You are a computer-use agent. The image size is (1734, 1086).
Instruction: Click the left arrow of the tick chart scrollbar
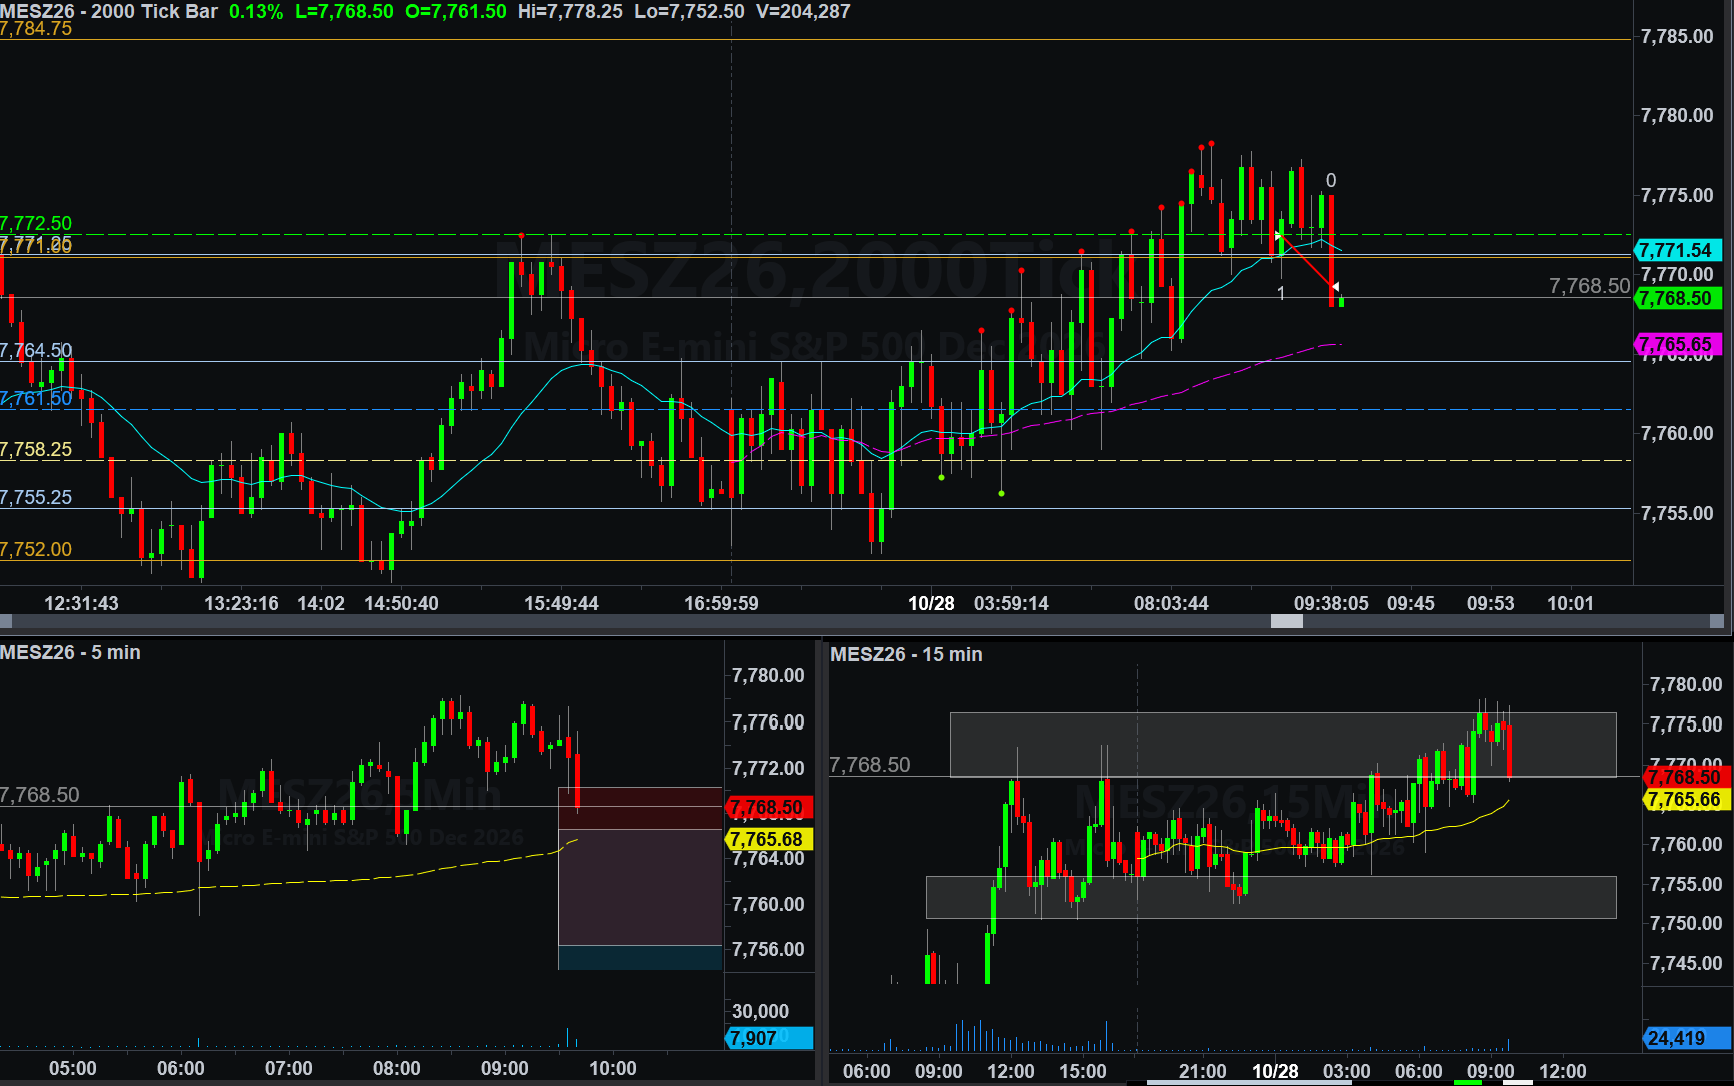coord(6,621)
